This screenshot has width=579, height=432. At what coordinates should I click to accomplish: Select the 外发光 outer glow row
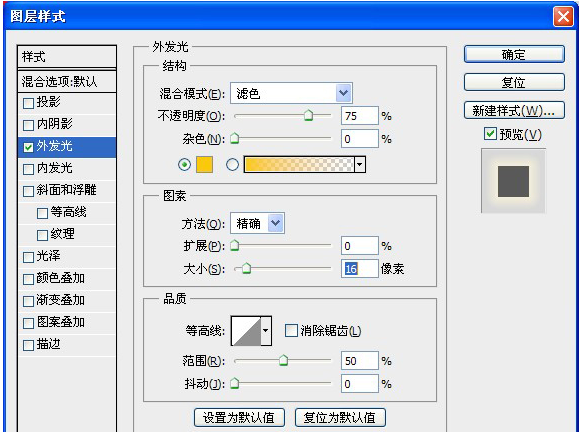(67, 147)
